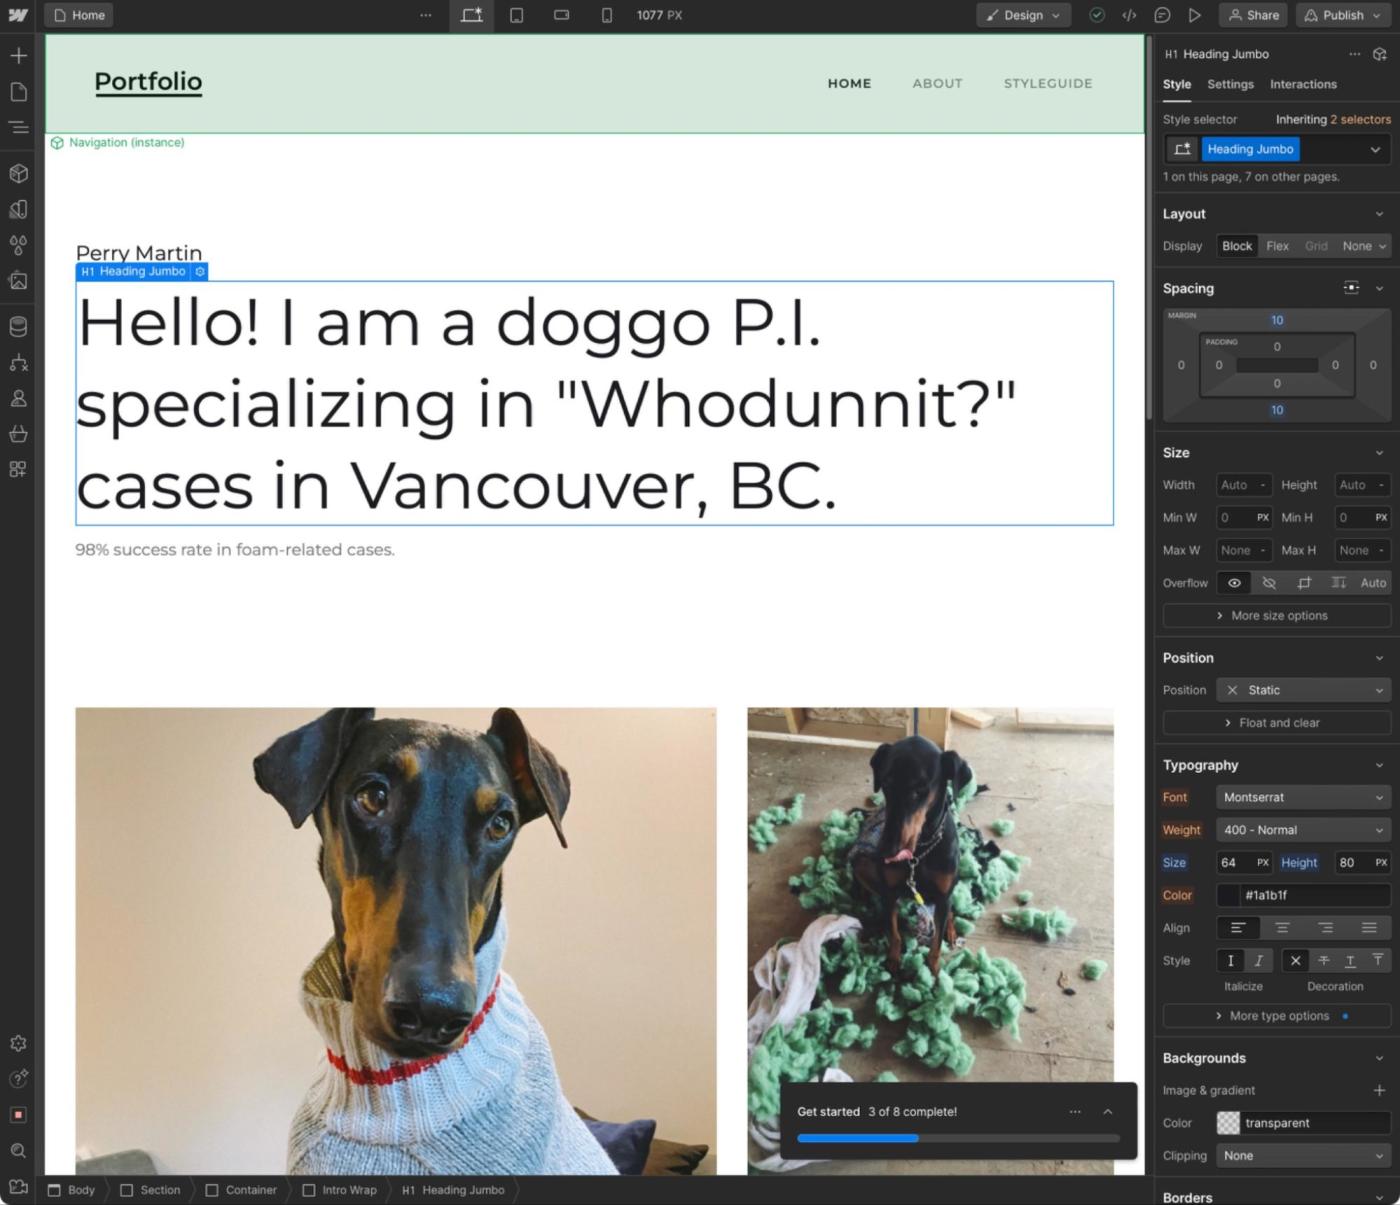Screen dimensions: 1400x1205
Task: Open the code export icon
Action: (x=1129, y=15)
